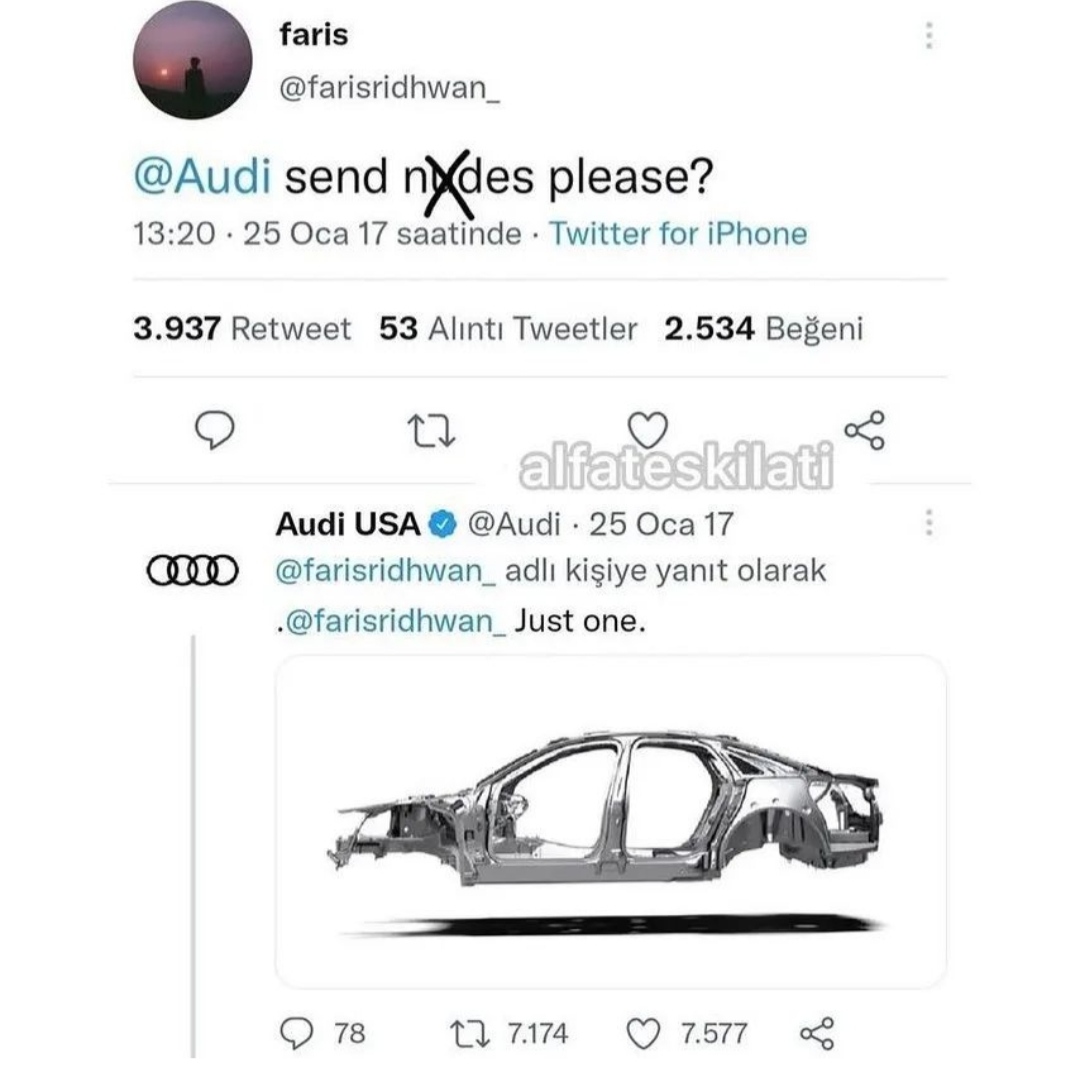View the 2.534 Beğeni likes list

(763, 329)
